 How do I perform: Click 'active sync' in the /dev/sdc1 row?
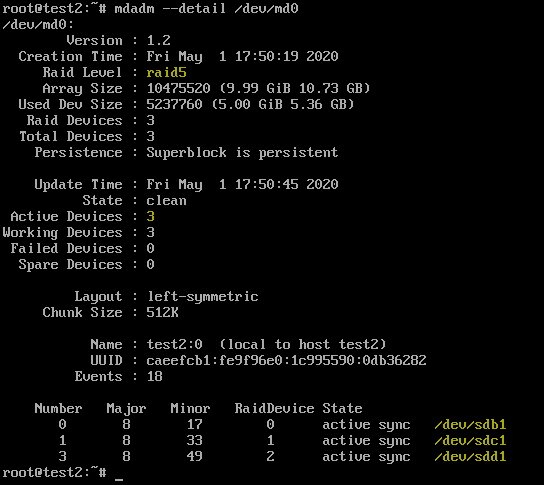click(366, 441)
